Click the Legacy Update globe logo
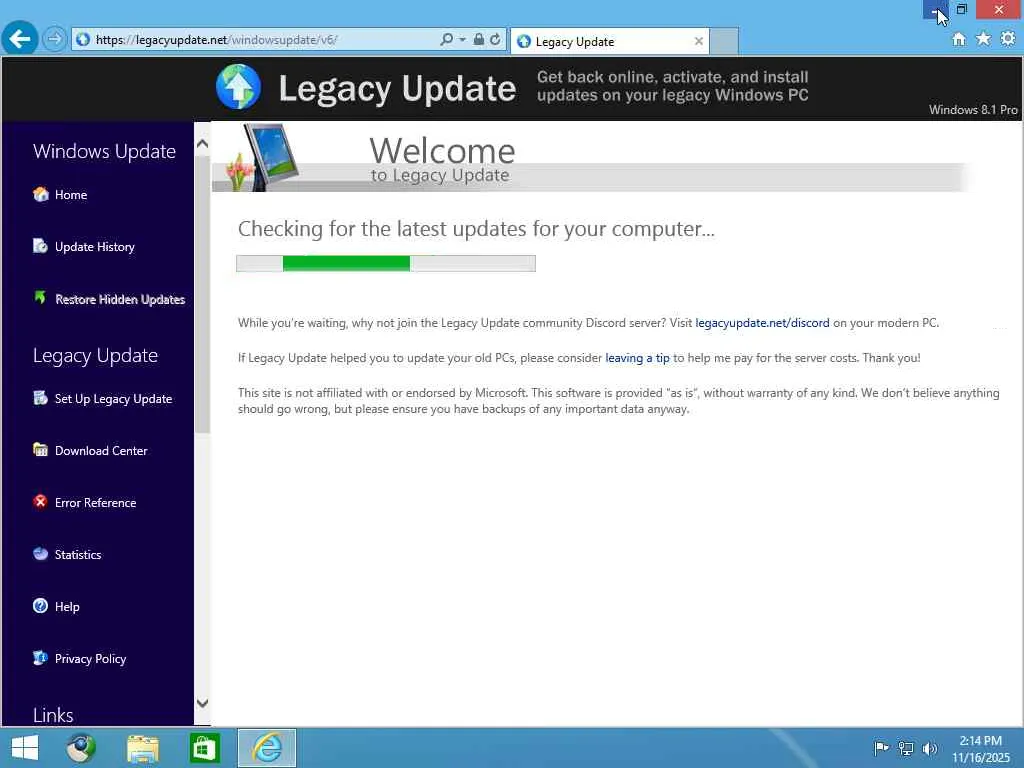The image size is (1024, 768). [x=238, y=87]
